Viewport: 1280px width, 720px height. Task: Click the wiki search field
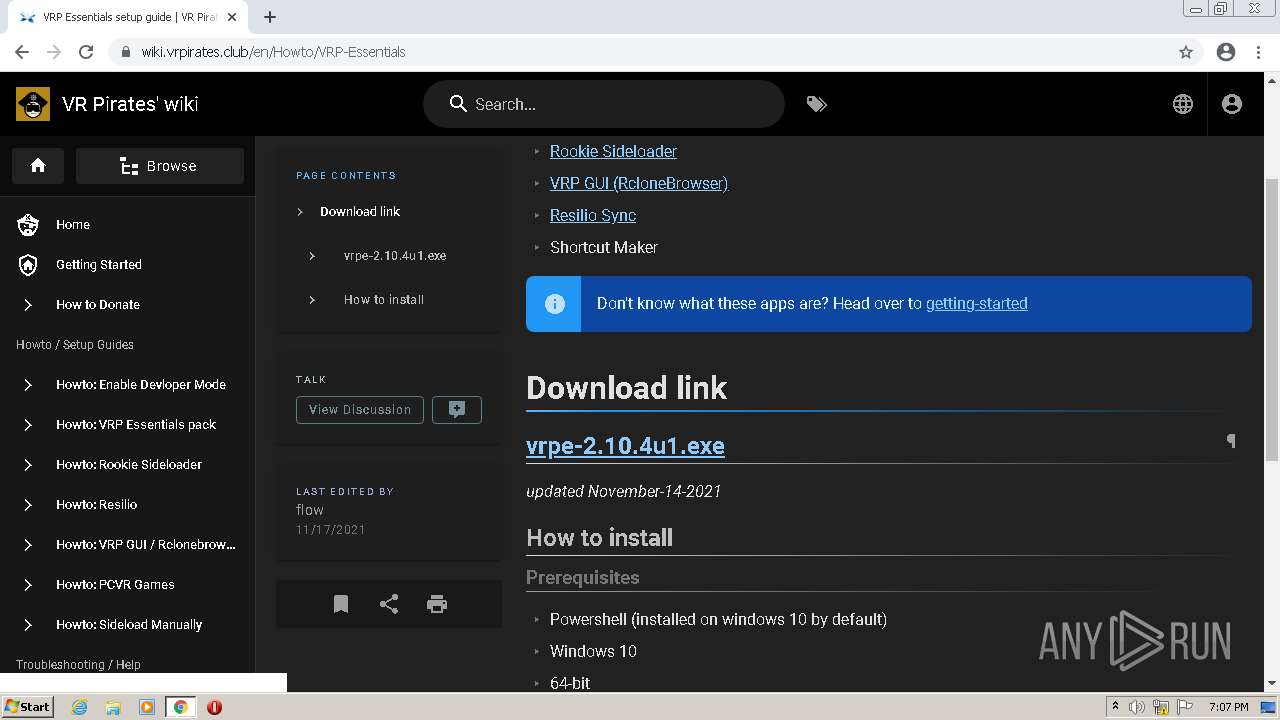[604, 104]
